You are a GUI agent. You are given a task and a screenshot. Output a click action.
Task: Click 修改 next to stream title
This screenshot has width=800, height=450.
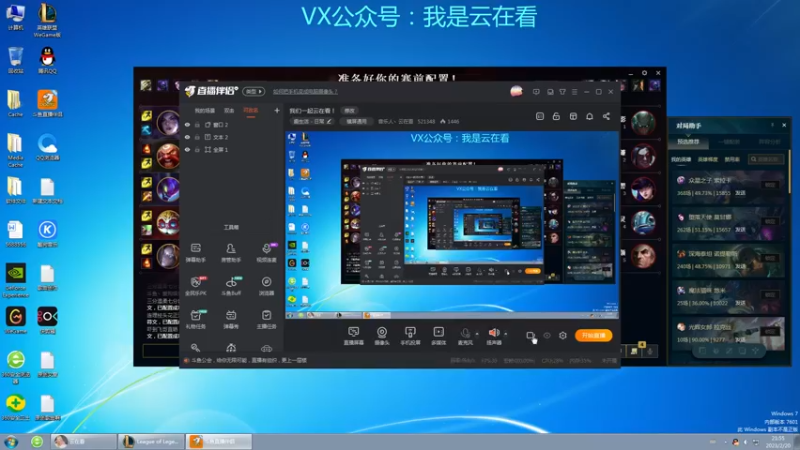(x=349, y=110)
